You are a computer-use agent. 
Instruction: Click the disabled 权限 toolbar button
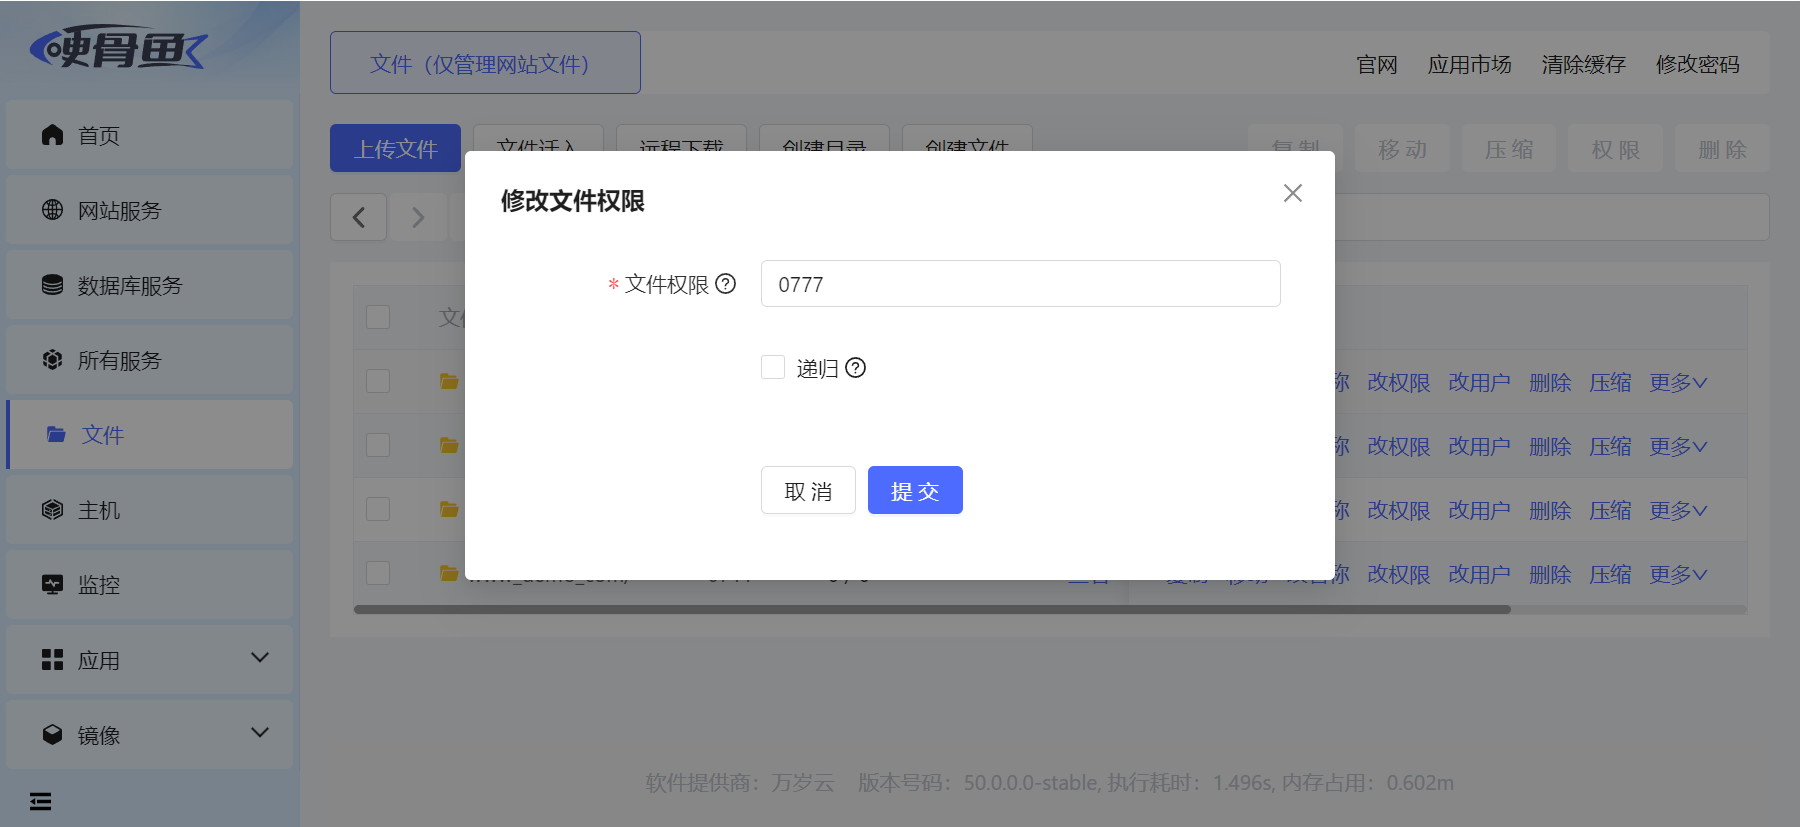click(x=1616, y=149)
